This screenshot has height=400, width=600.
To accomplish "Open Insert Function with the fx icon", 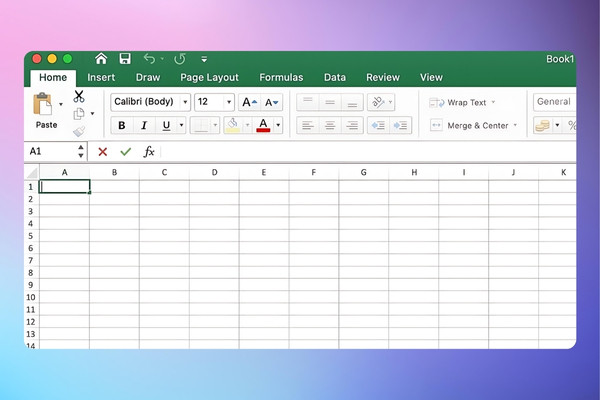I will pos(149,152).
